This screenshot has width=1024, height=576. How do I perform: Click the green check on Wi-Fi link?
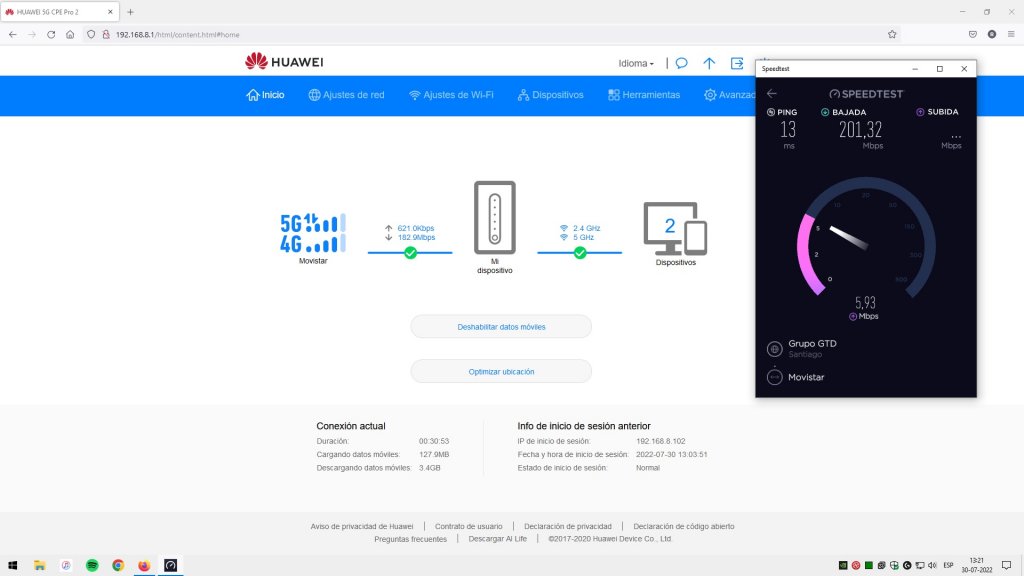580,253
